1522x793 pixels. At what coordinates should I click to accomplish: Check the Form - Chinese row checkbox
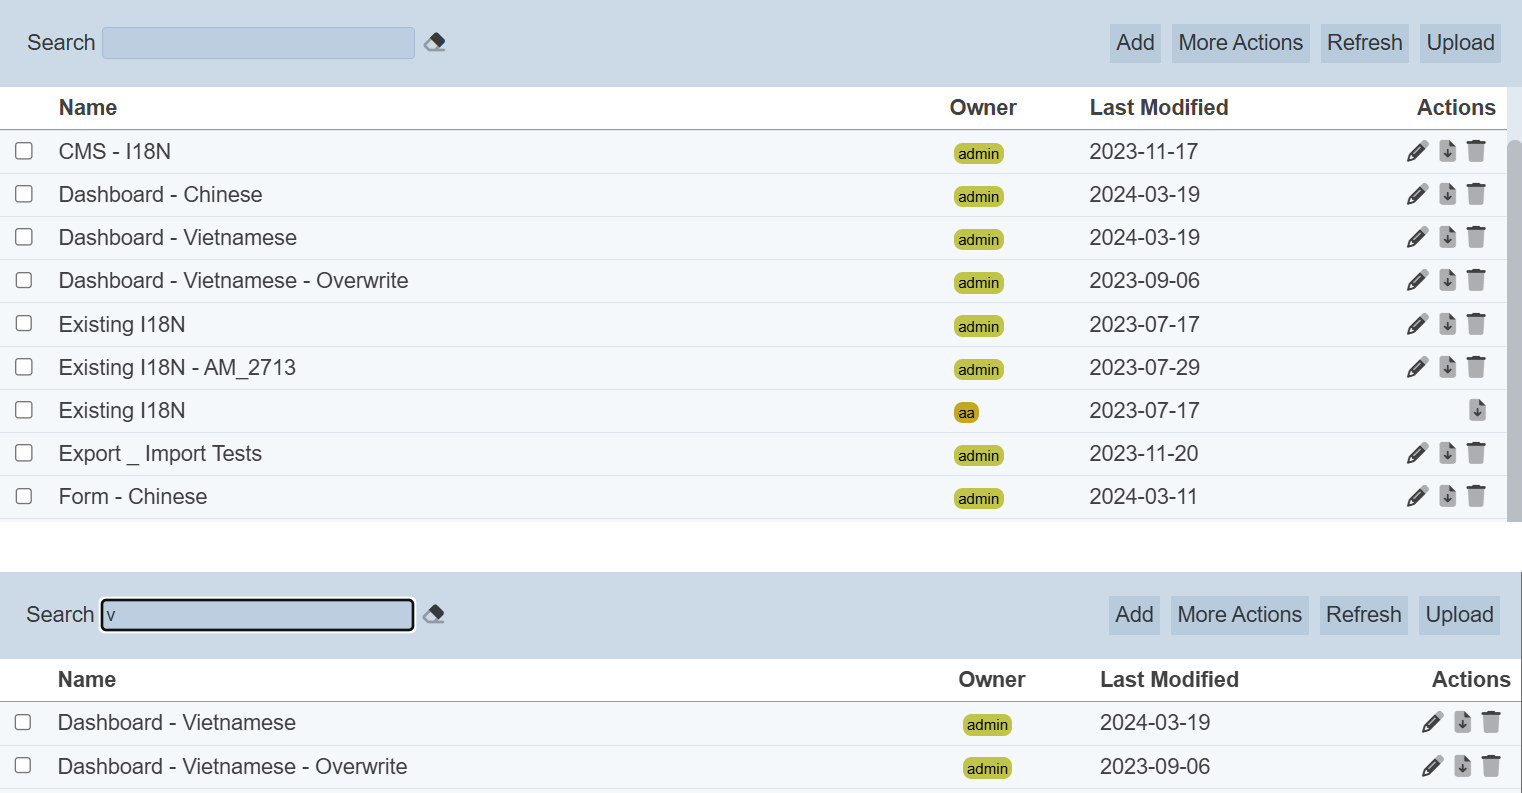point(24,497)
